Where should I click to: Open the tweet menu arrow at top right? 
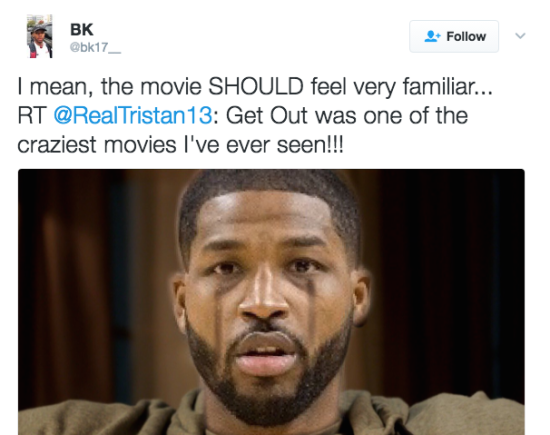[x=520, y=35]
